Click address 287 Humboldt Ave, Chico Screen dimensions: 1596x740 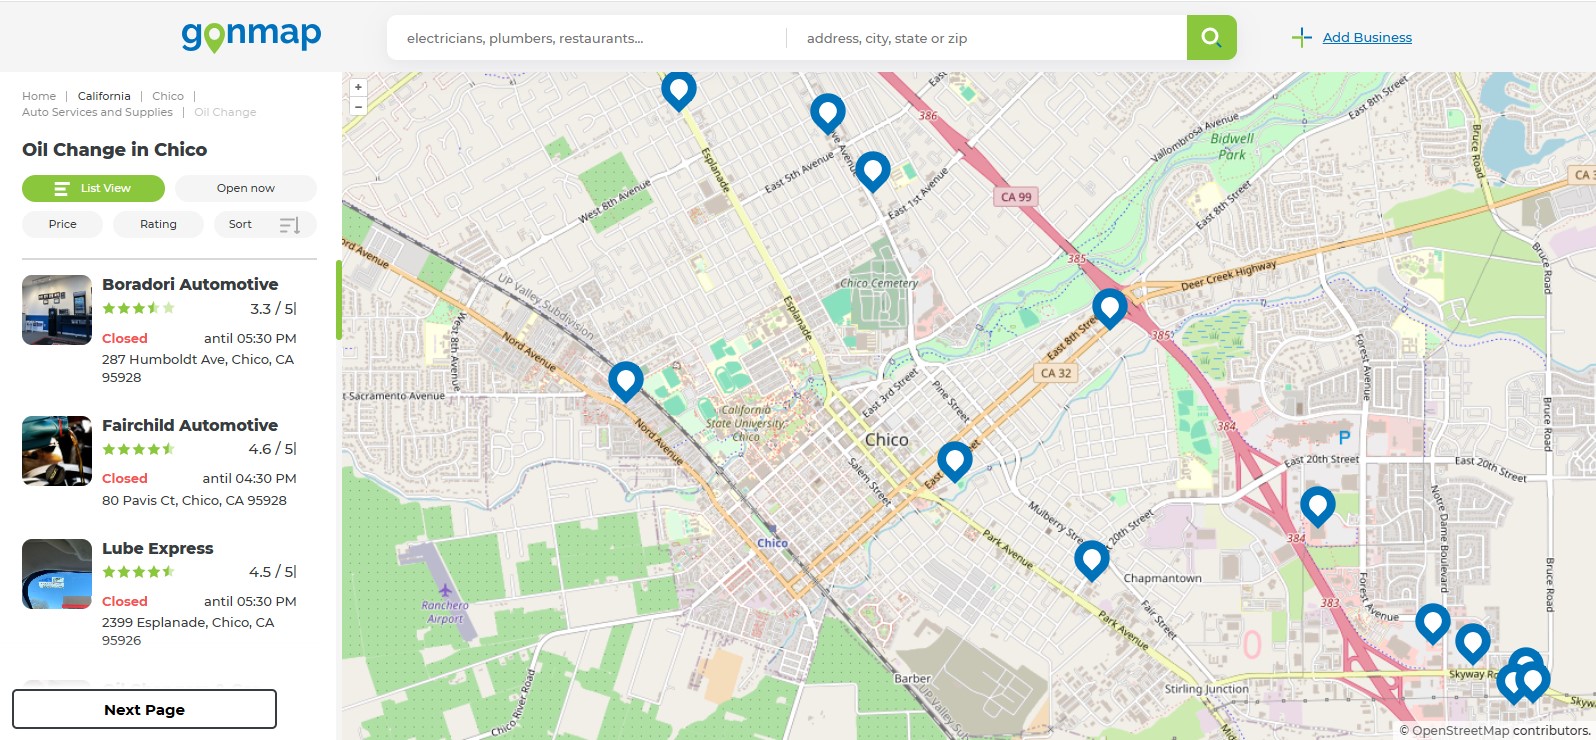(x=198, y=368)
